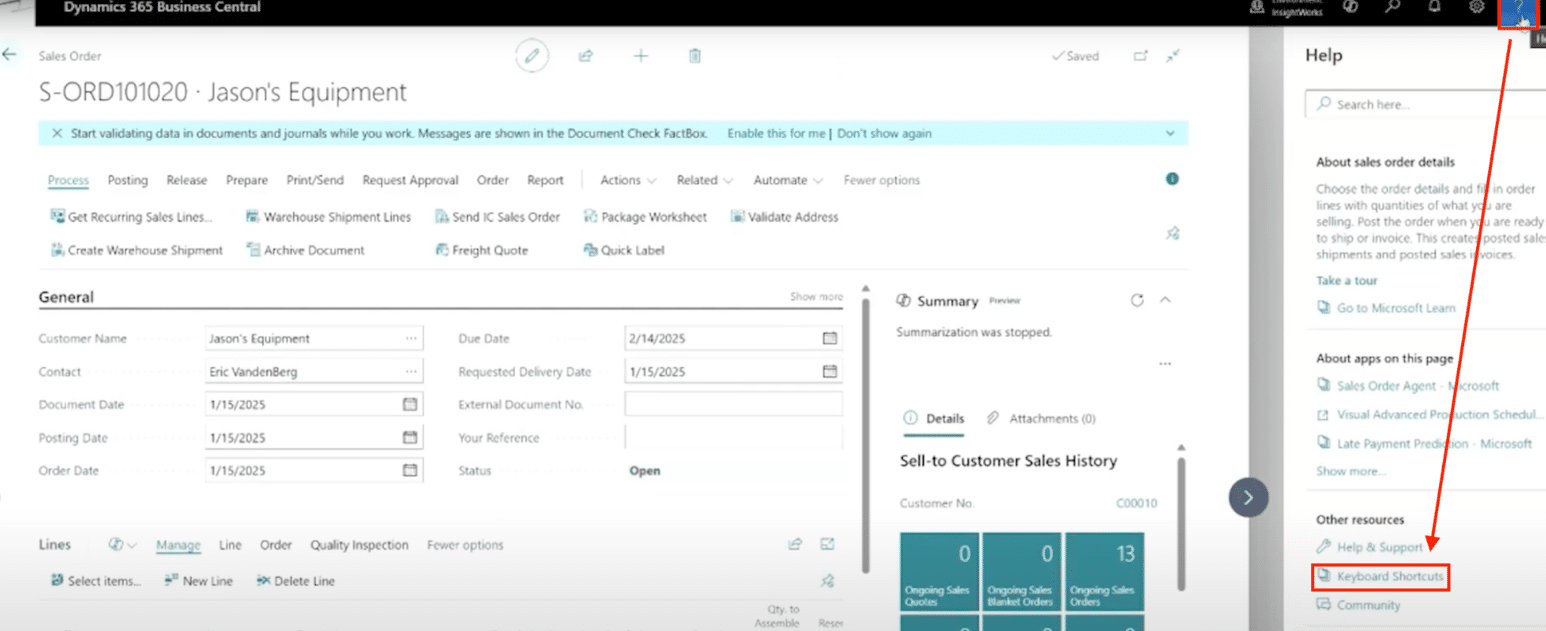Collapse the Summary section chevron

tap(1165, 301)
